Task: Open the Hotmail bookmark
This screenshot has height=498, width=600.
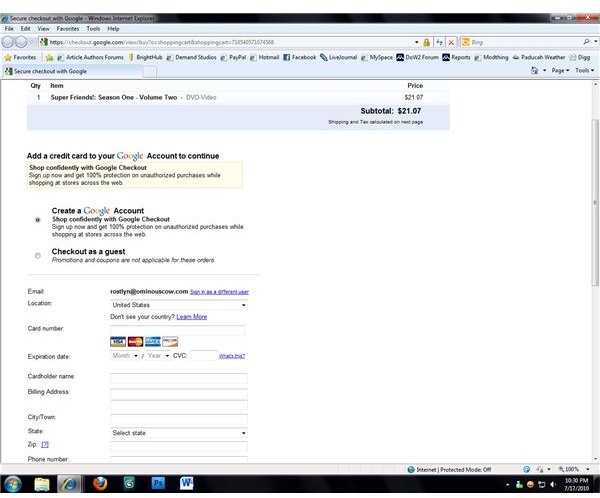Action: coord(264,57)
